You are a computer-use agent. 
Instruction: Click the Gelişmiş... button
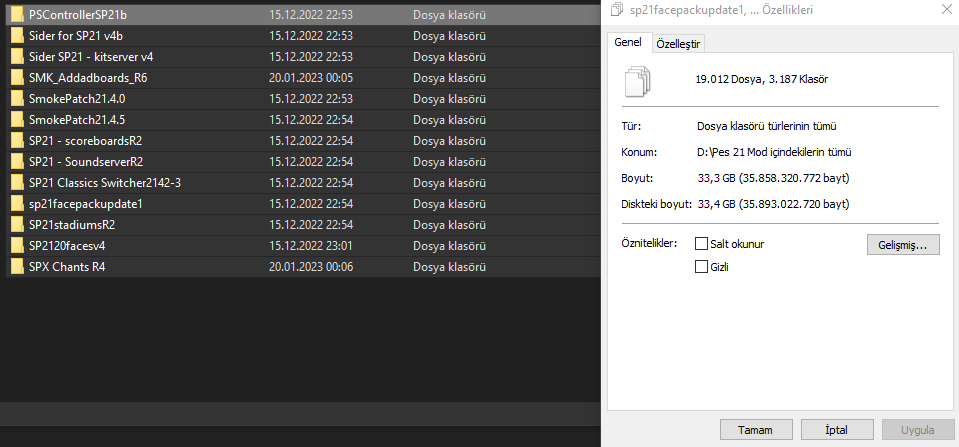coord(903,245)
